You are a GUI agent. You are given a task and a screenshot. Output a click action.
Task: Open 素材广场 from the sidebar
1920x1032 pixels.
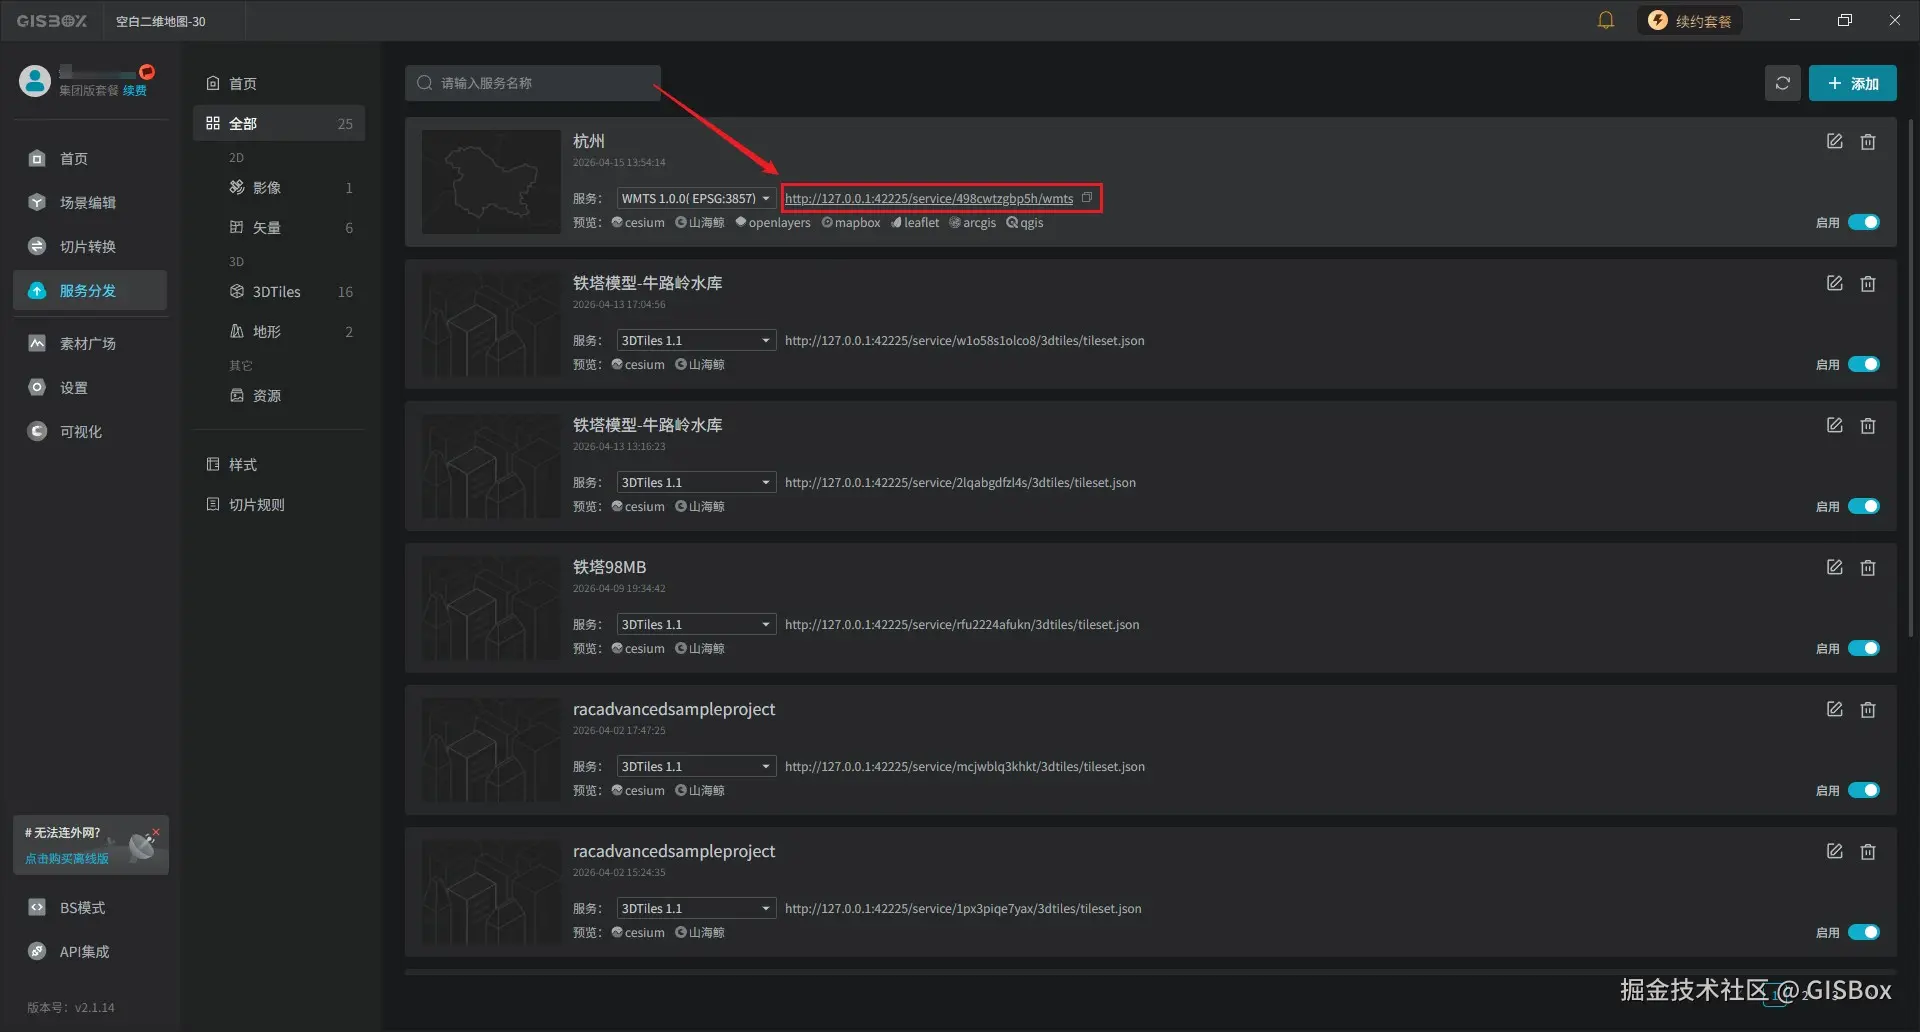coord(90,343)
